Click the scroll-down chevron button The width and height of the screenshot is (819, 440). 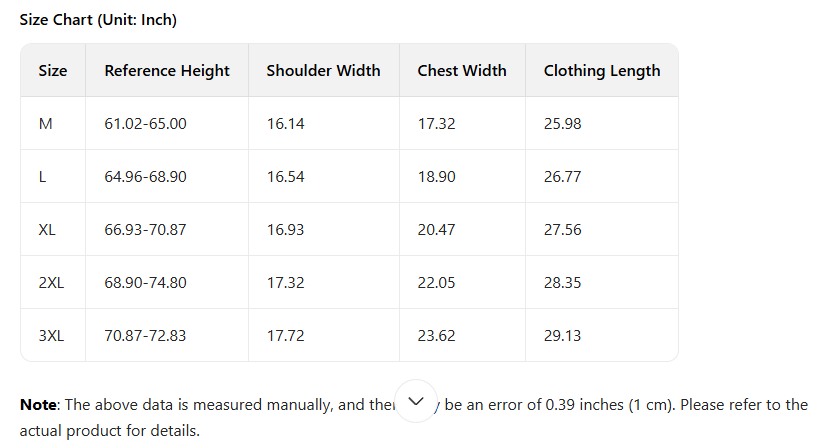coord(416,401)
